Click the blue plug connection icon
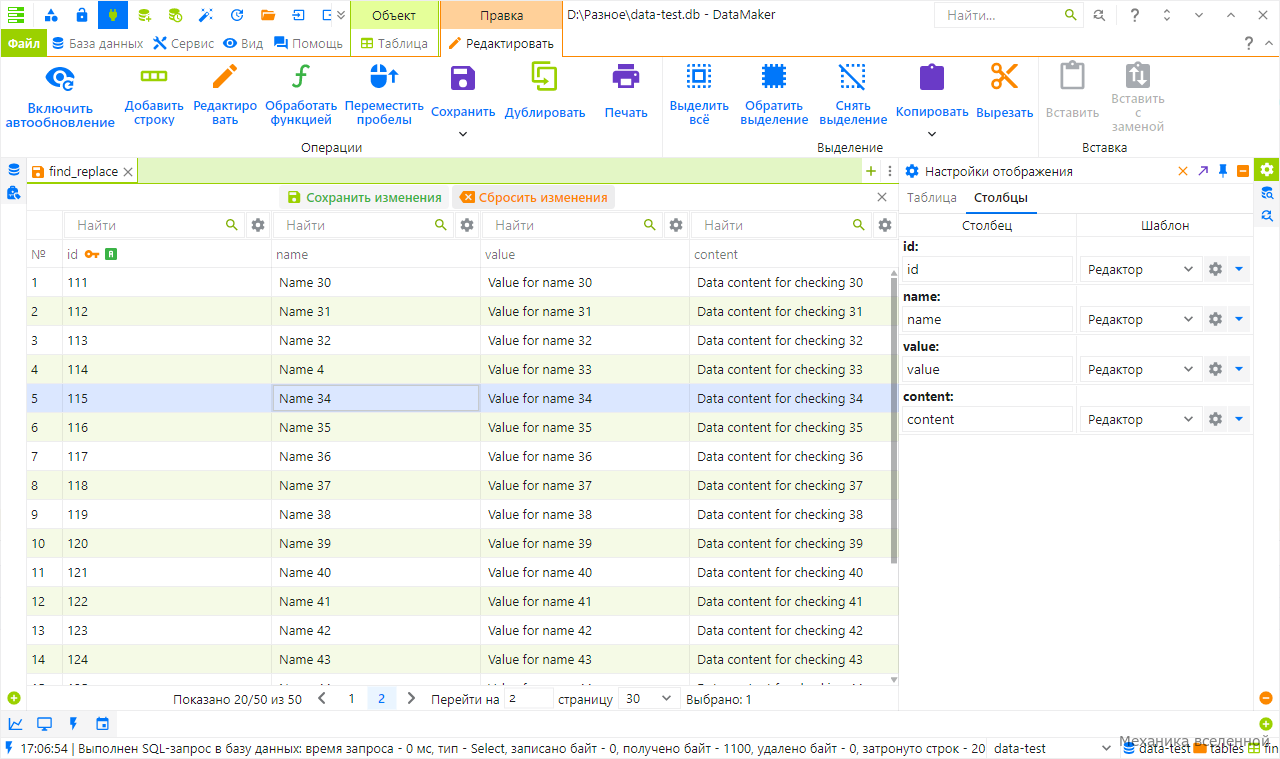Image resolution: width=1280 pixels, height=759 pixels. point(113,15)
